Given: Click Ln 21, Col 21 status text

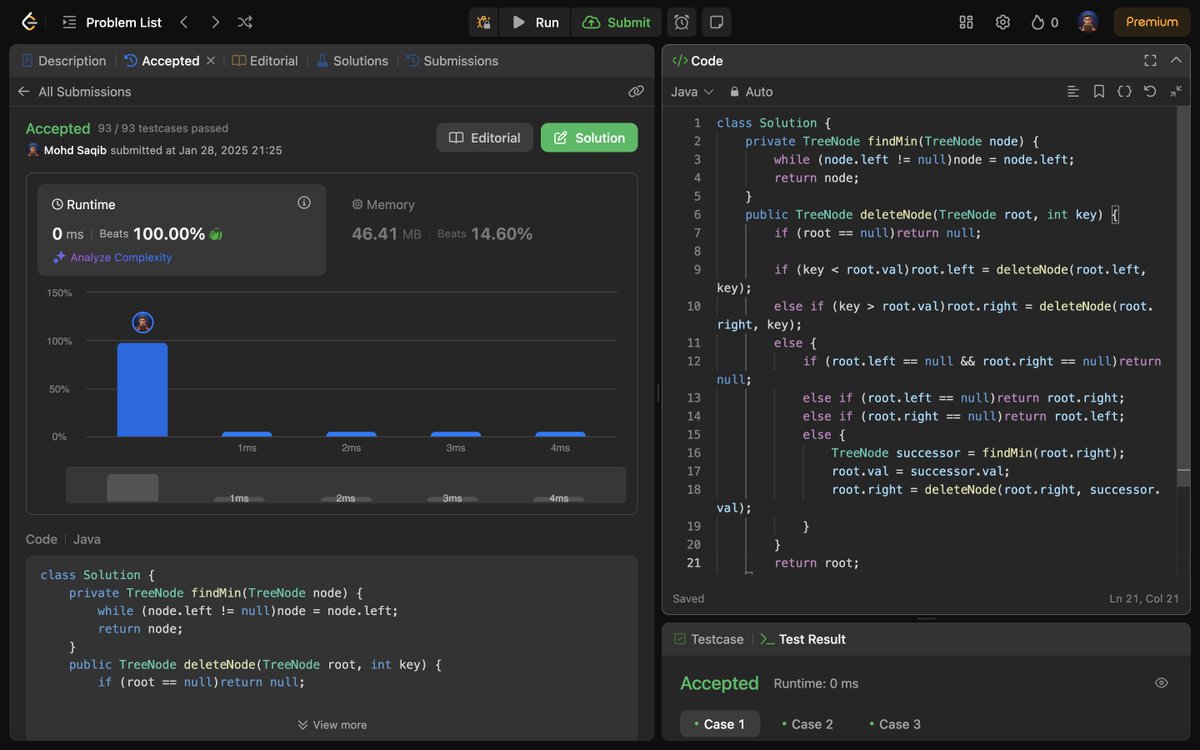Looking at the screenshot, I should pos(1144,599).
